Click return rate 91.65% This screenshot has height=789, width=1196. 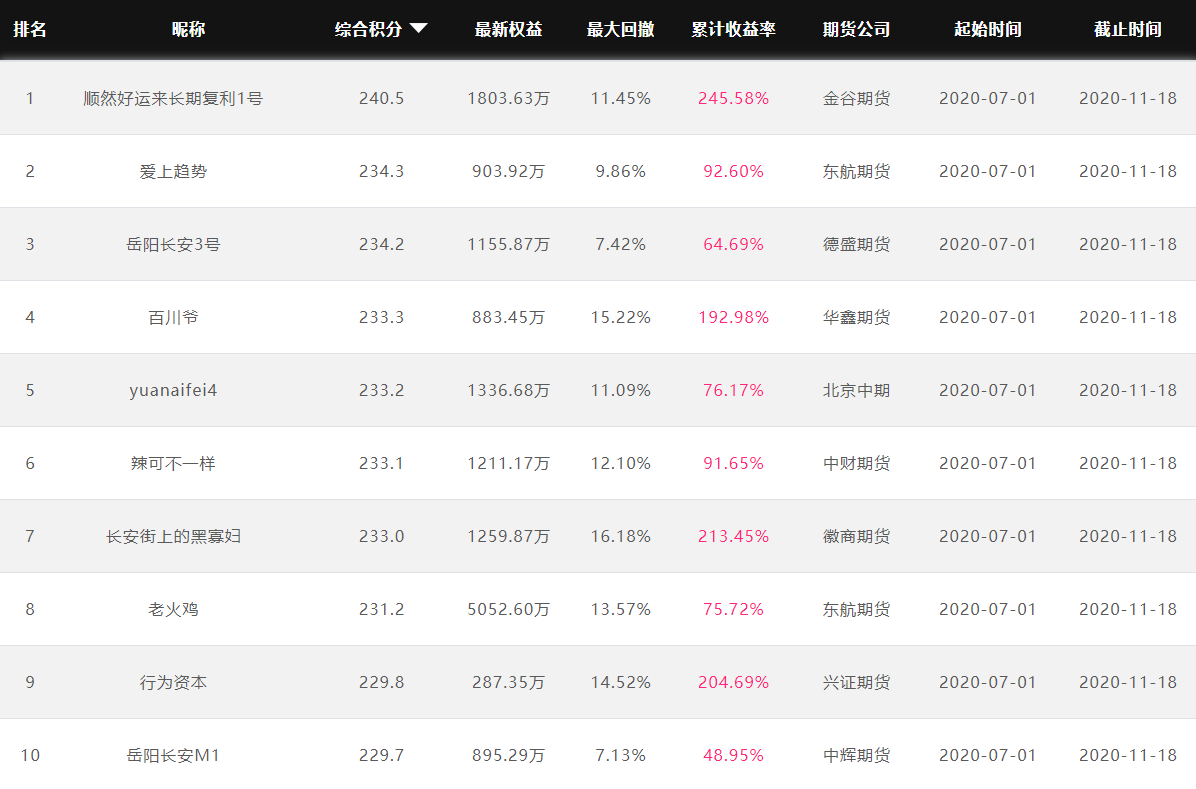click(x=733, y=463)
